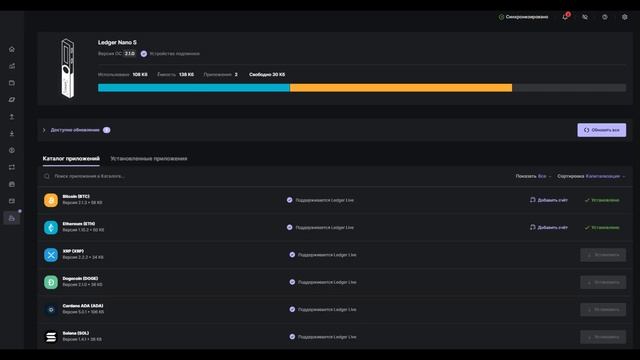The width and height of the screenshot is (640, 360).
Task: Open the help question mark icon
Action: [605, 17]
